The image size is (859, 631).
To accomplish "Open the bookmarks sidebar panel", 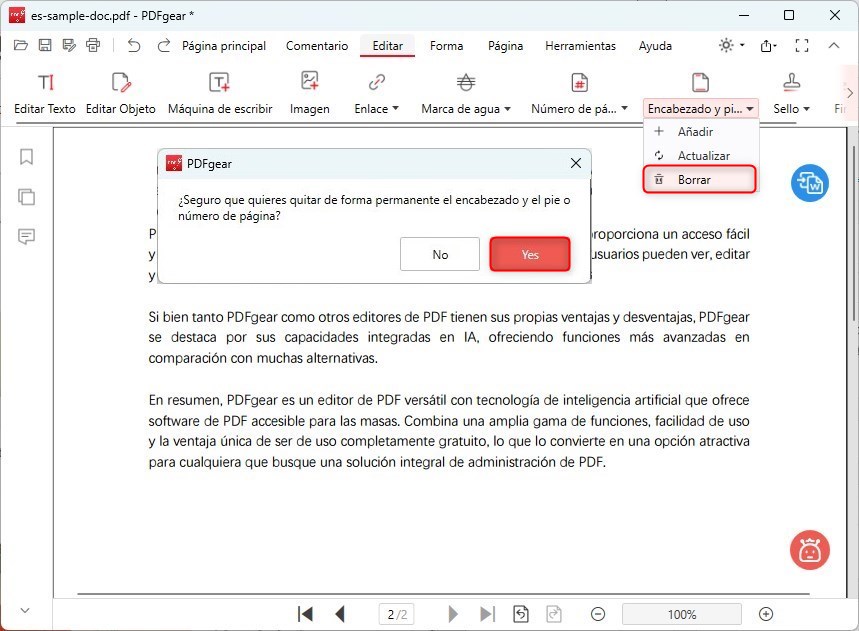I will coord(26,157).
